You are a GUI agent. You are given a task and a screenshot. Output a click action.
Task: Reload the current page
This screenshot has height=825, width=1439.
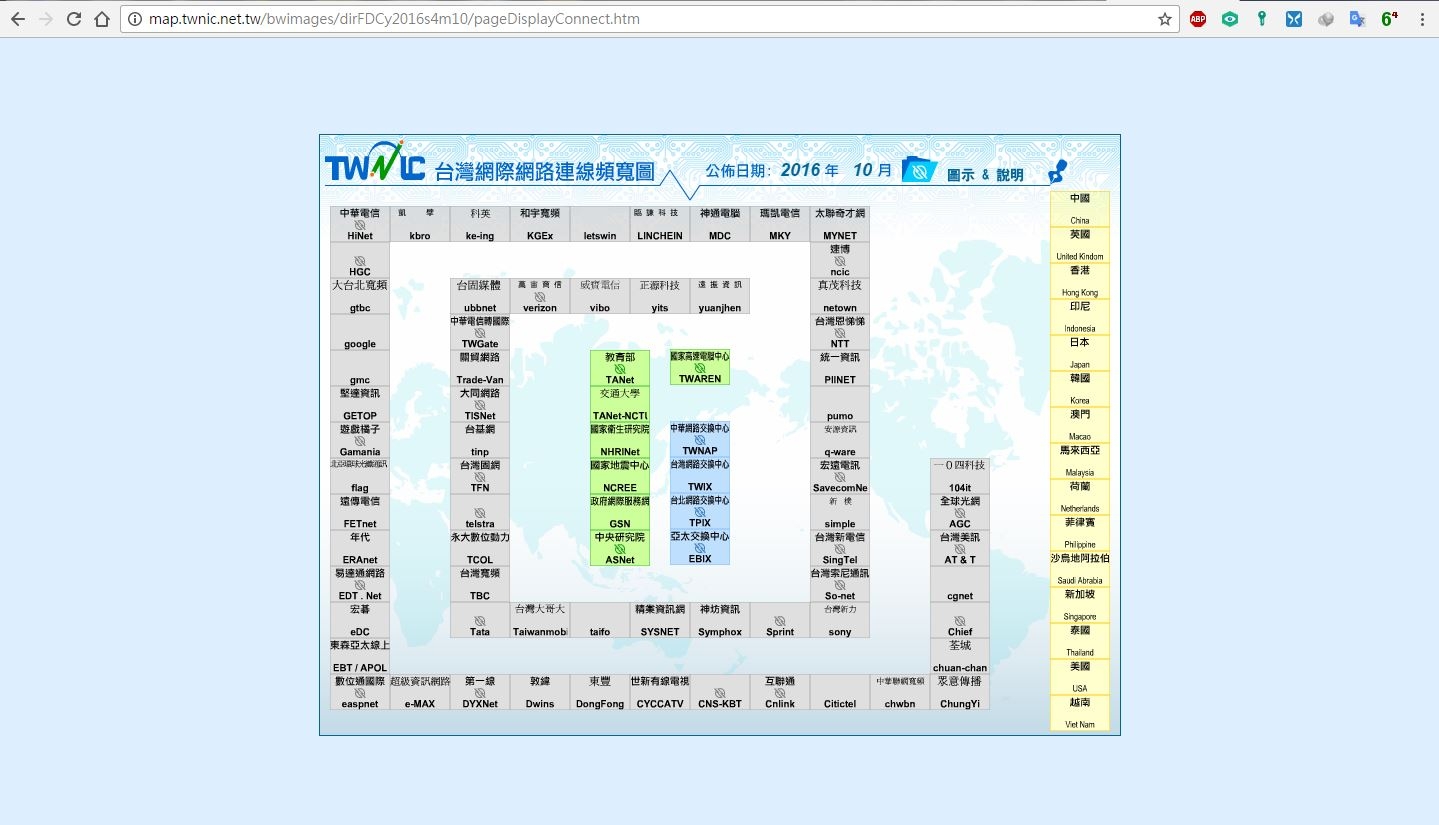pos(74,19)
